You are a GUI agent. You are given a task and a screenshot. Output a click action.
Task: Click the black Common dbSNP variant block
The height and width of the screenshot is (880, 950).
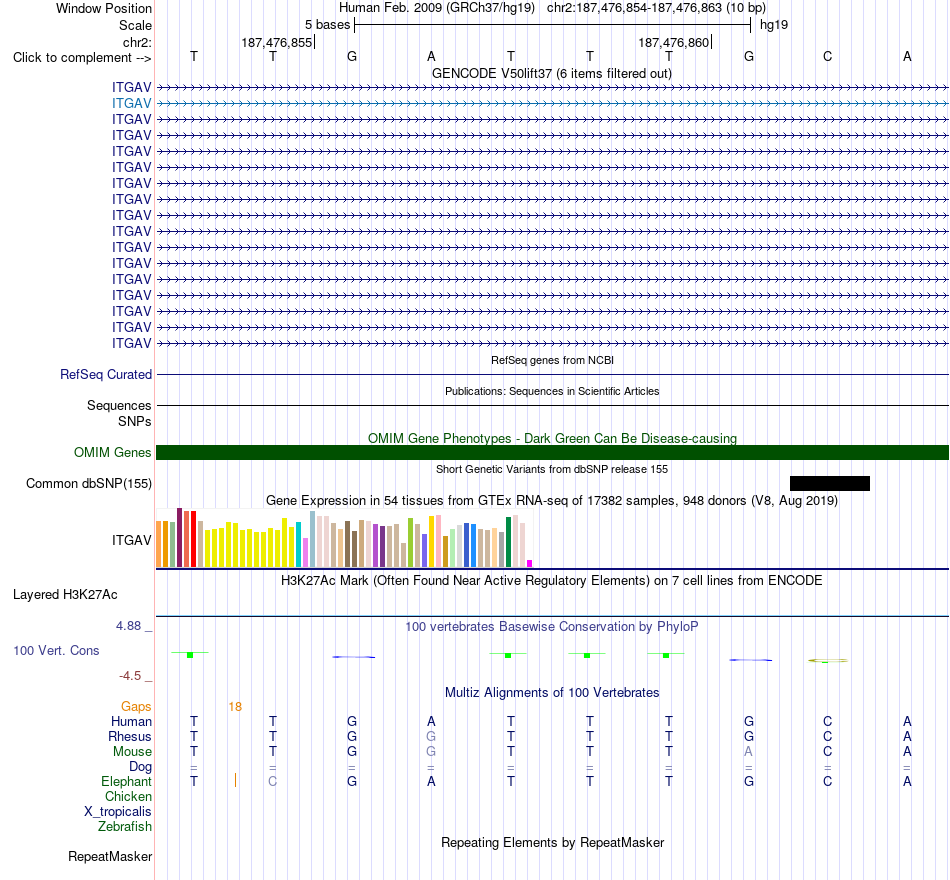(830, 484)
